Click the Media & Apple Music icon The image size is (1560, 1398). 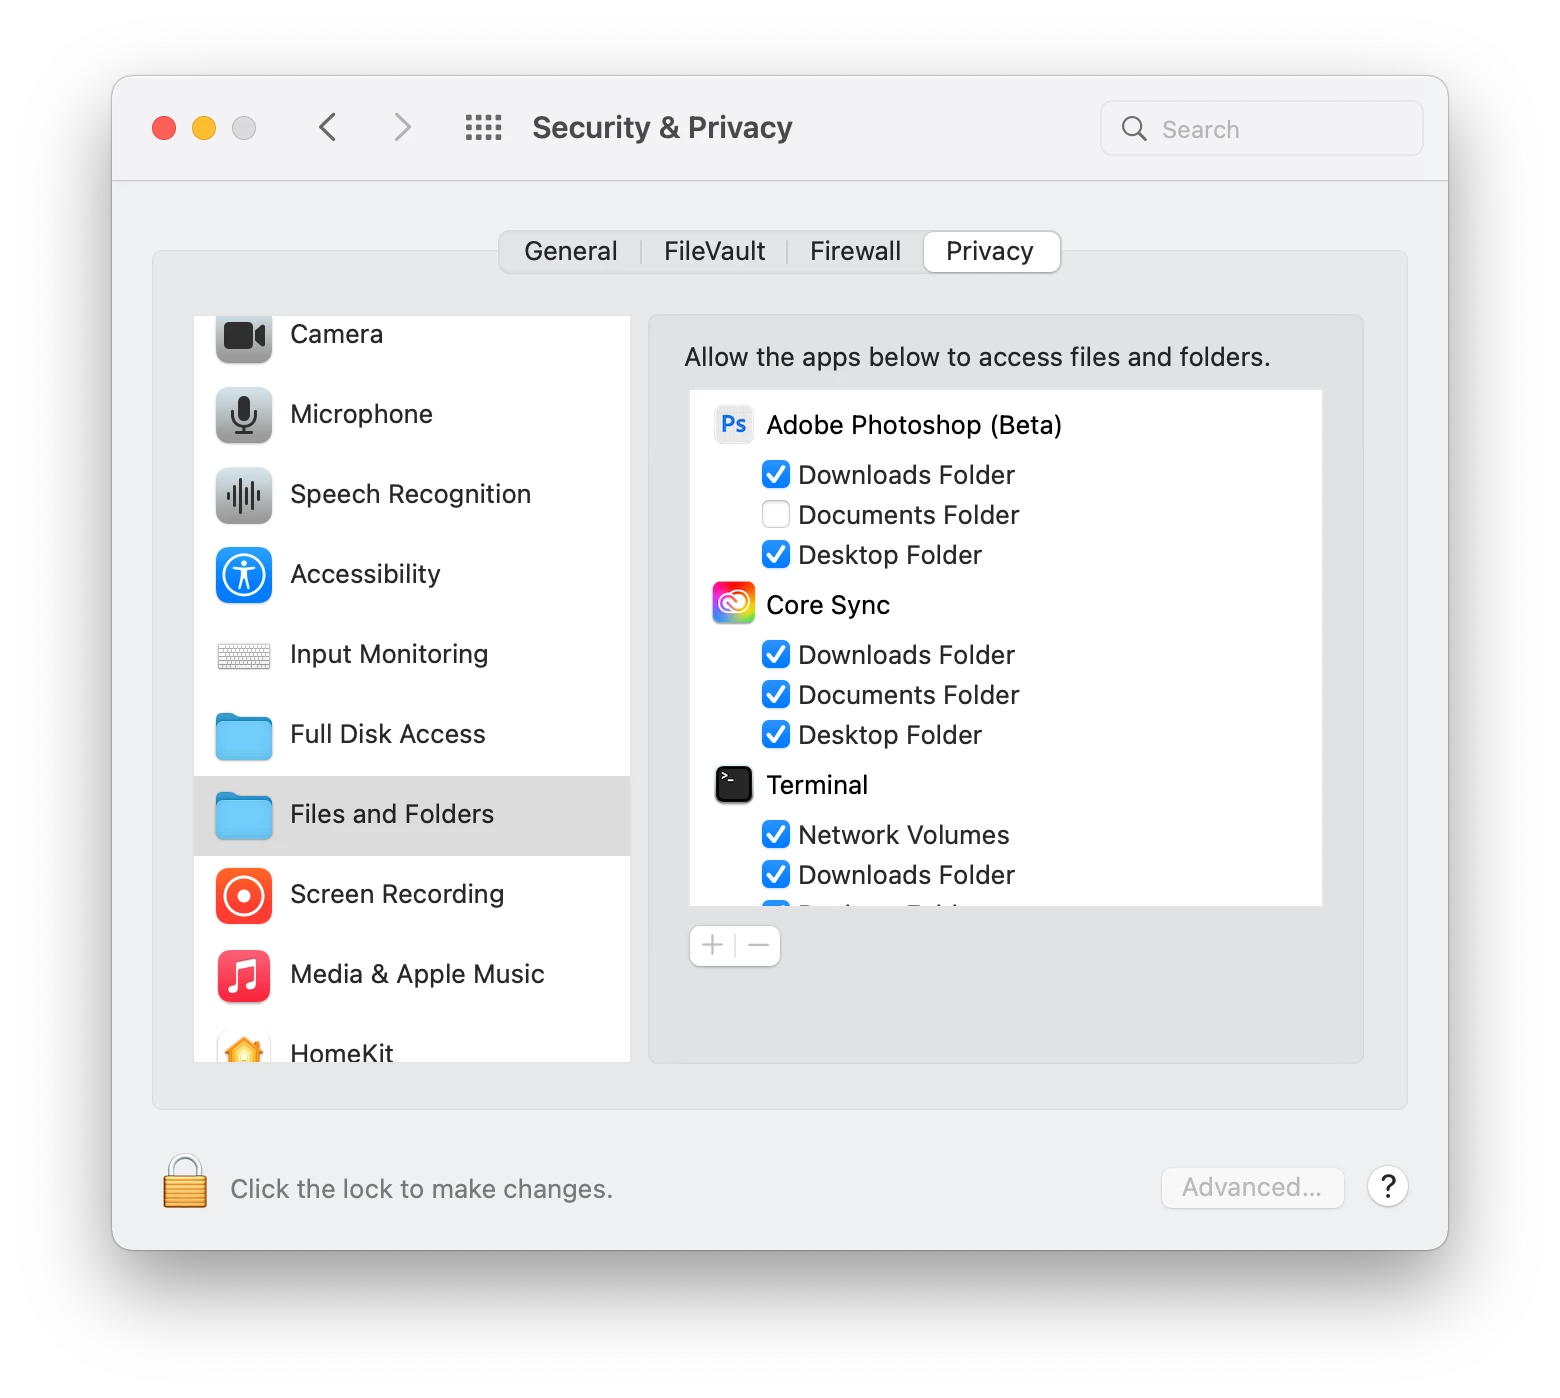244,975
